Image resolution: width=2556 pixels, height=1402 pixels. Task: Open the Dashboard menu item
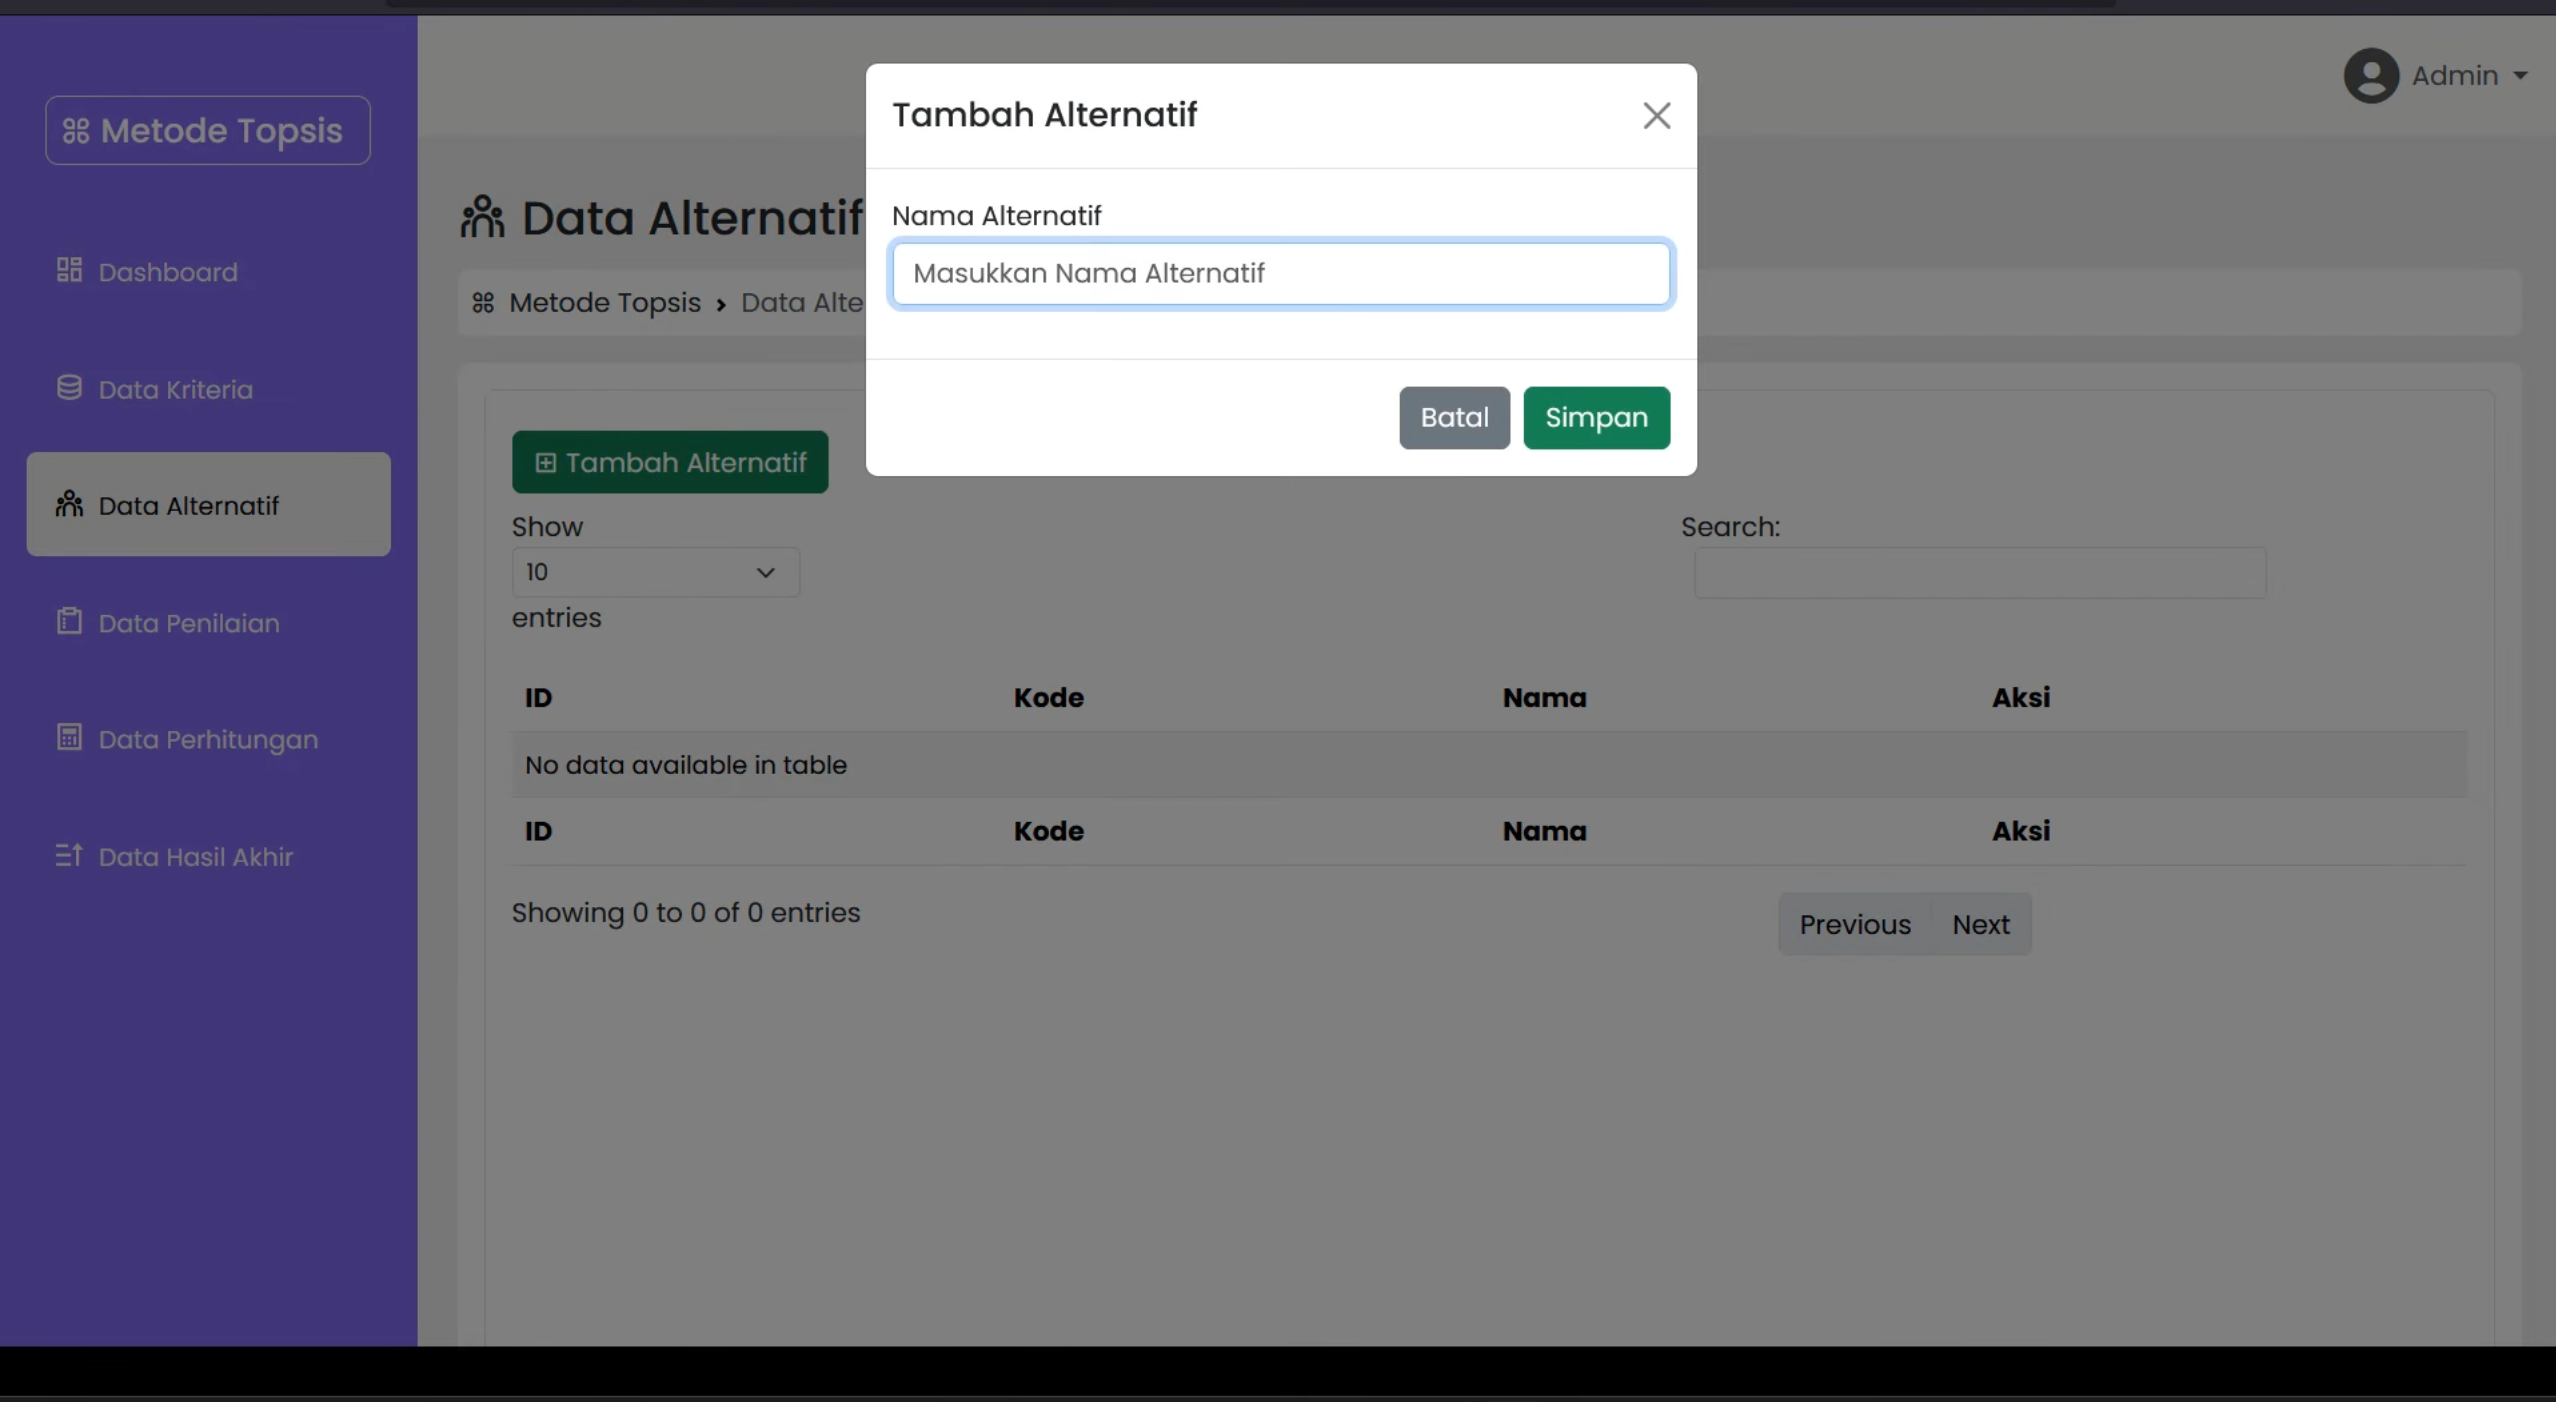tap(208, 271)
